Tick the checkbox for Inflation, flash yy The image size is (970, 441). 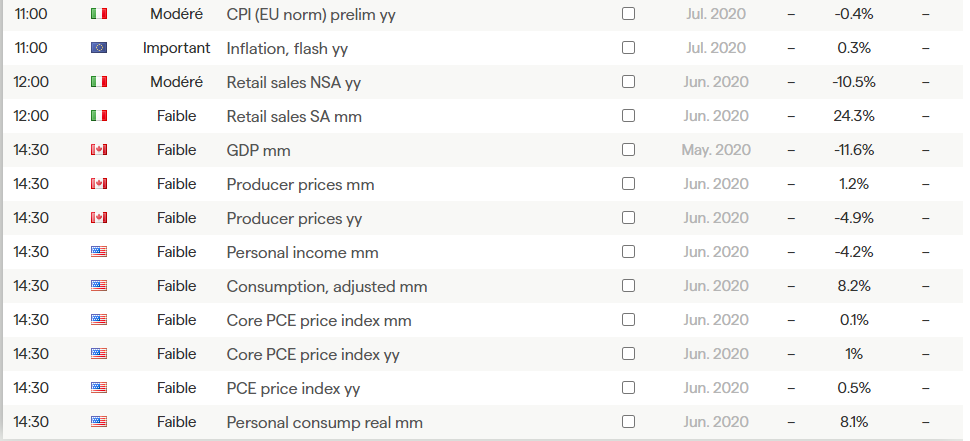628,48
